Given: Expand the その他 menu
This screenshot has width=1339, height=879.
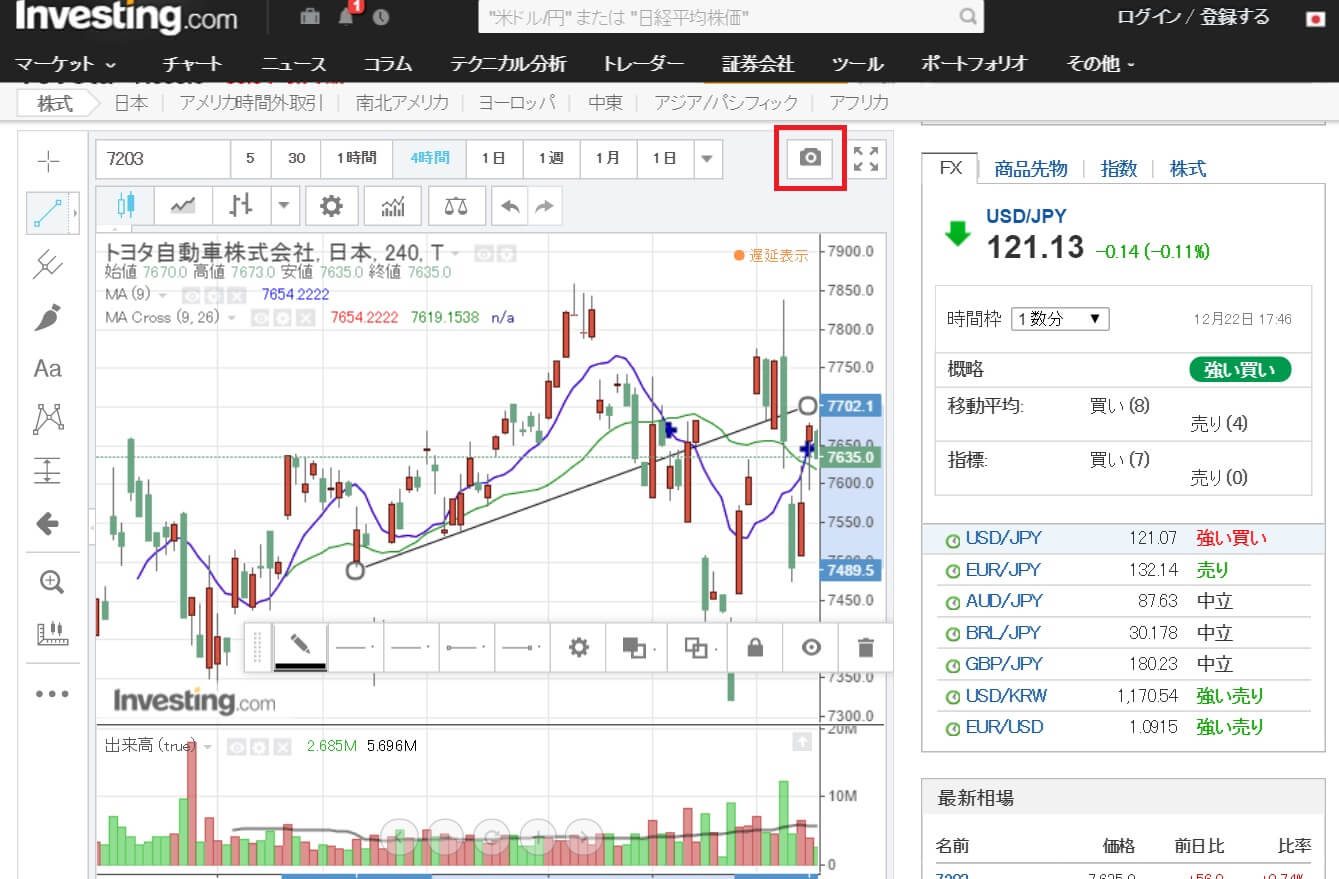Looking at the screenshot, I should point(1101,64).
